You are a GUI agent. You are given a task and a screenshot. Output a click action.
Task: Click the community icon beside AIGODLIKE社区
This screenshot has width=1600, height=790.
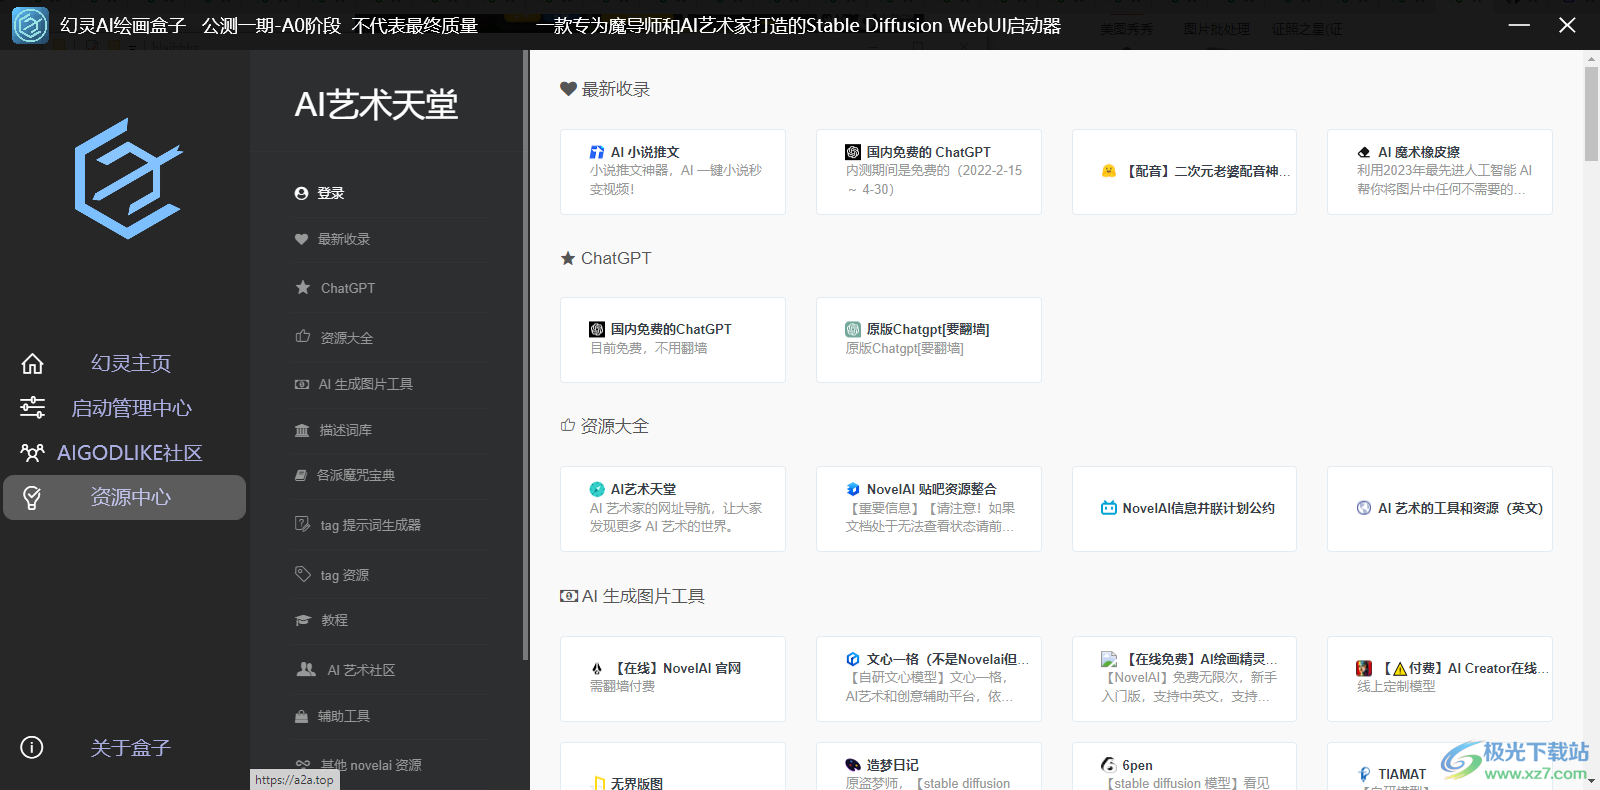32,453
